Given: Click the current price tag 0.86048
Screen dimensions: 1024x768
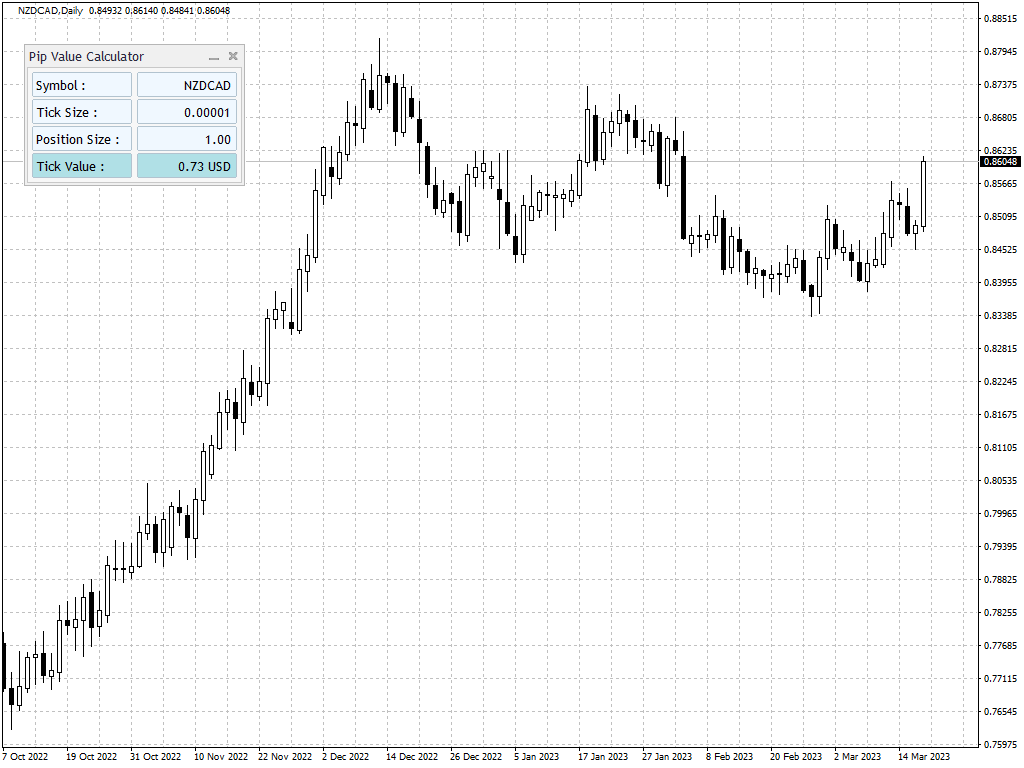Looking at the screenshot, I should 1000,161.
